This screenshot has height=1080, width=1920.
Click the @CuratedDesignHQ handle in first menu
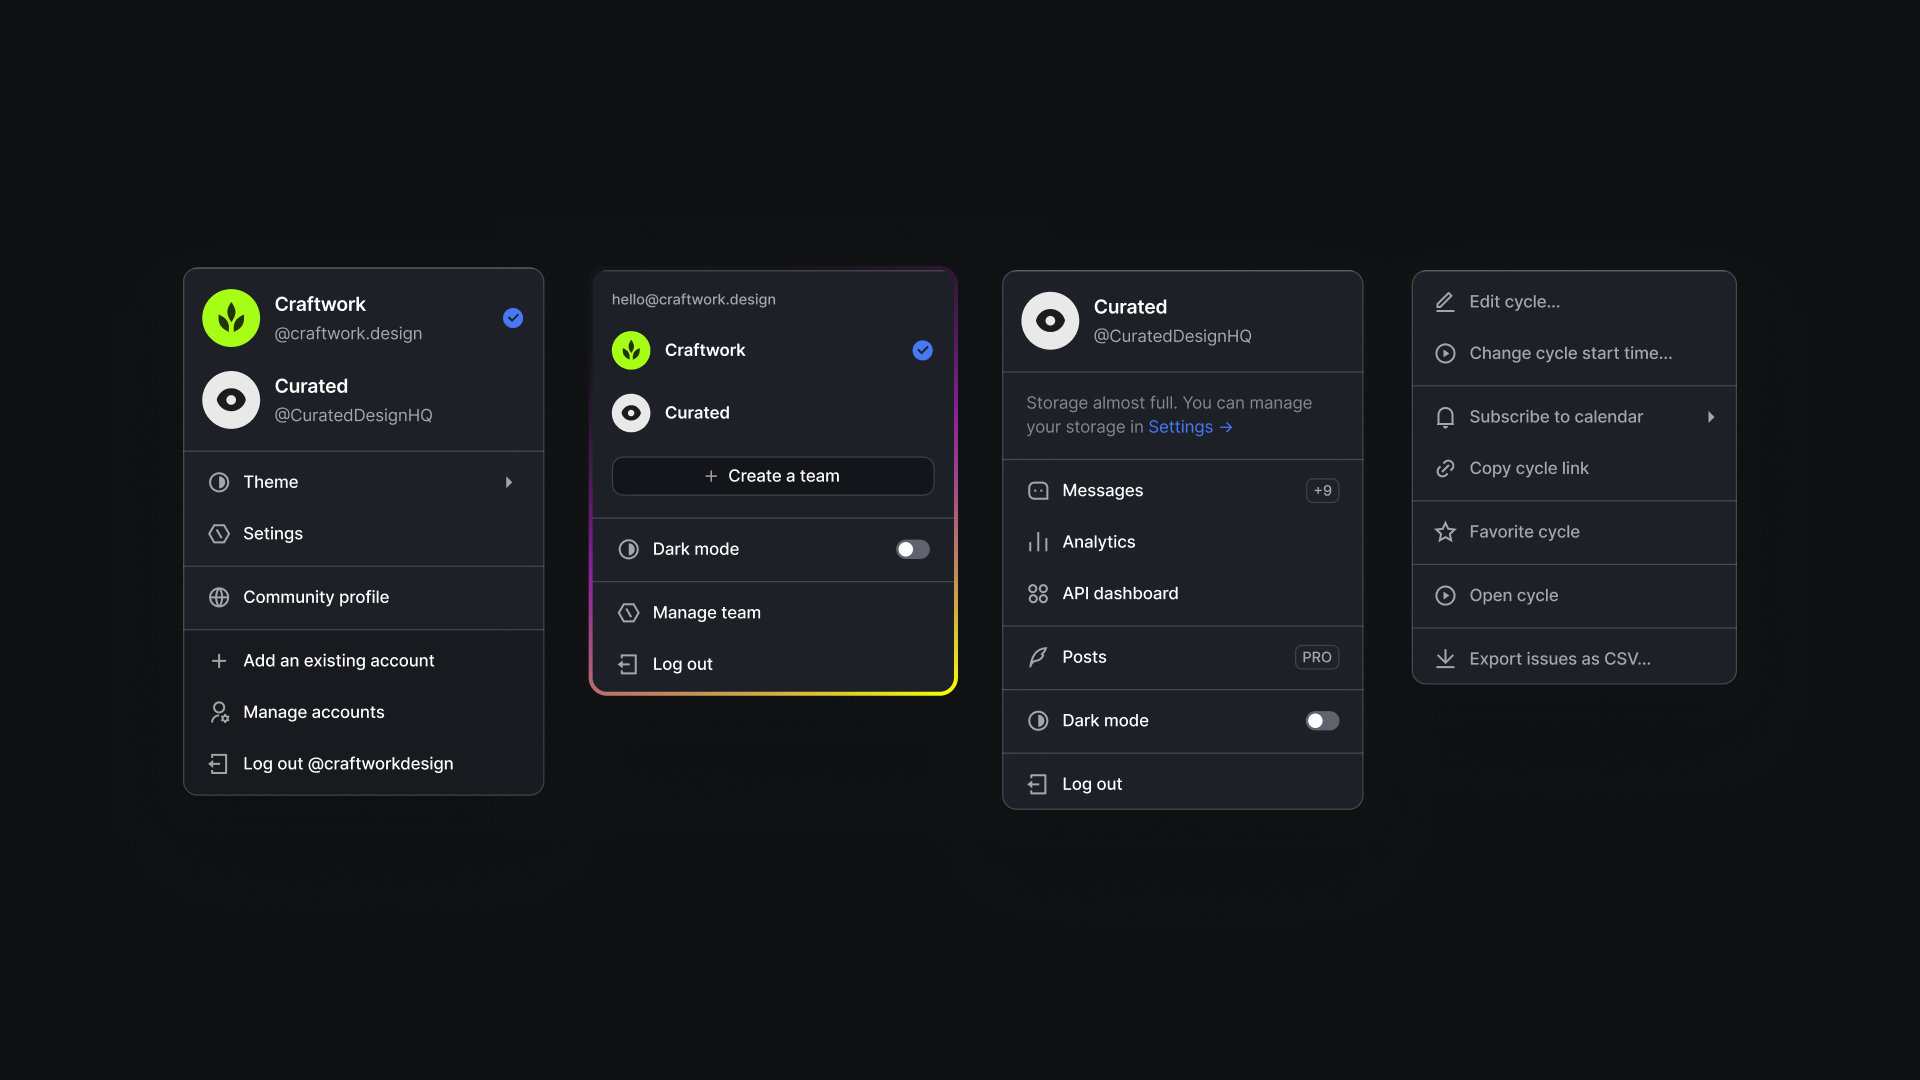click(x=354, y=415)
